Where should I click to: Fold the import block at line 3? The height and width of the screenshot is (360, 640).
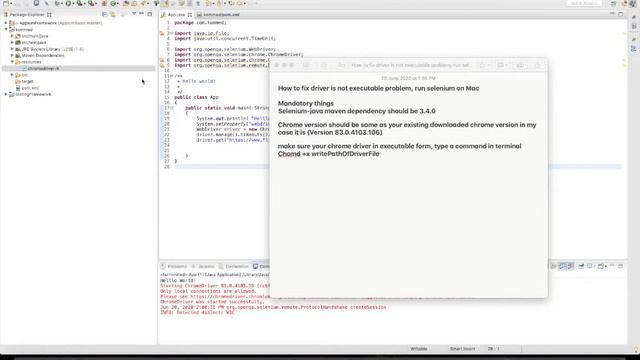172,33
